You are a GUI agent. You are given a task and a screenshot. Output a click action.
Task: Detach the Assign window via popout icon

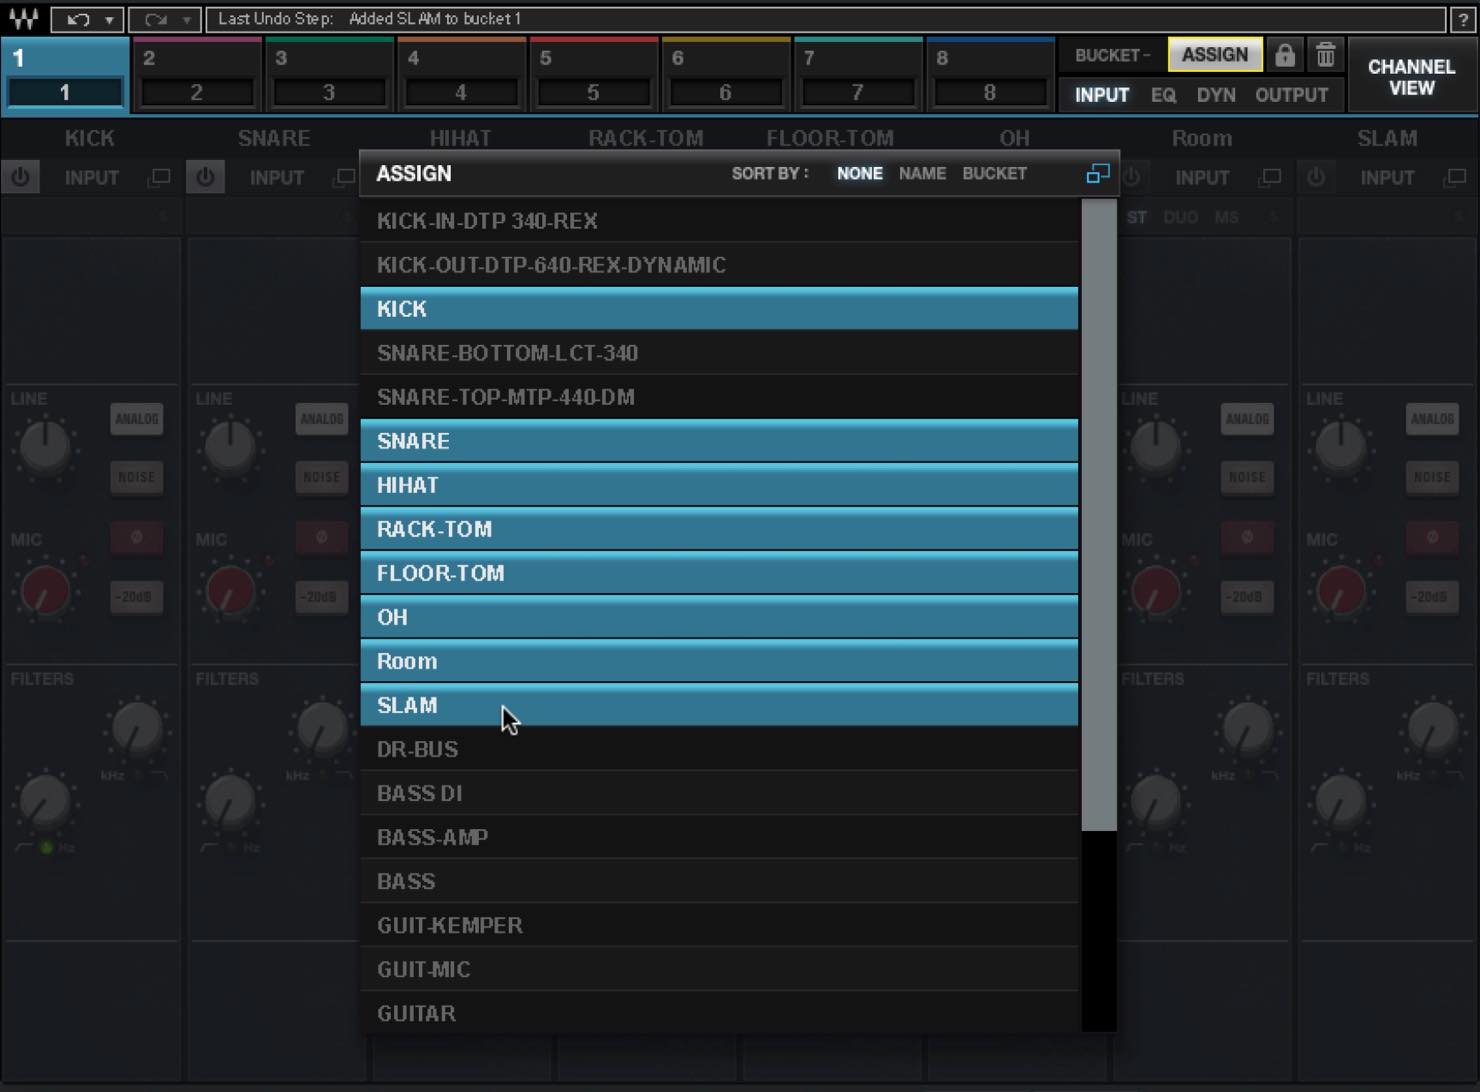(1097, 174)
